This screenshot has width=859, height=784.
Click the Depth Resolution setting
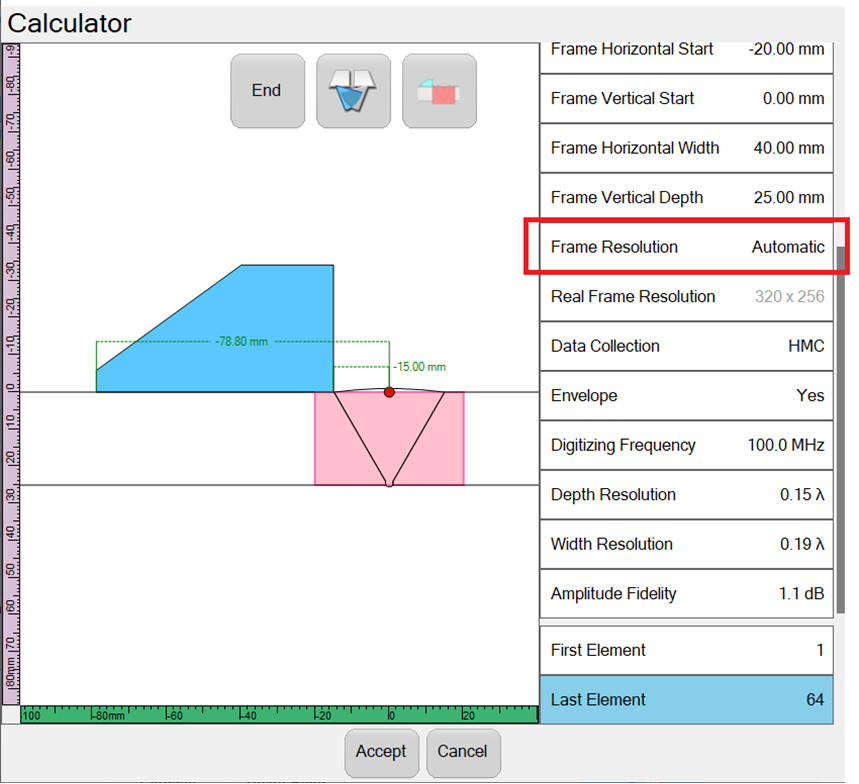(686, 495)
